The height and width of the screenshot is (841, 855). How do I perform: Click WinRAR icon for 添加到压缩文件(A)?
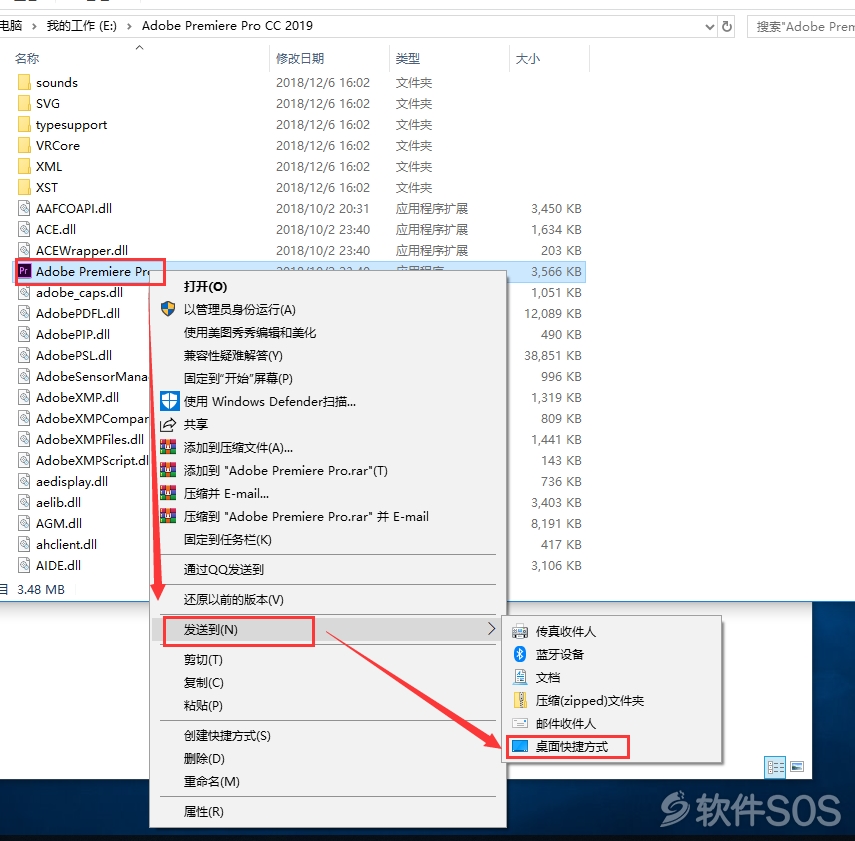pyautogui.click(x=168, y=447)
